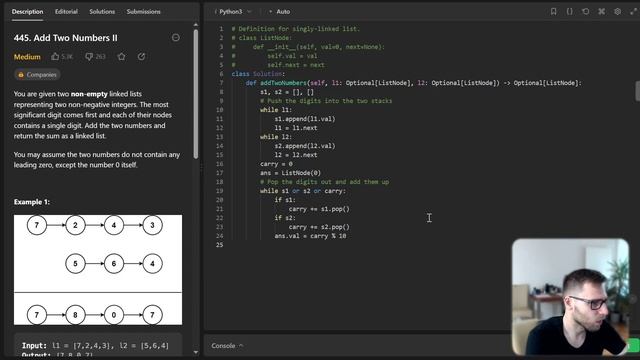The width and height of the screenshot is (640, 360).
Task: Switch to the Editorial tab
Action: pos(66,11)
